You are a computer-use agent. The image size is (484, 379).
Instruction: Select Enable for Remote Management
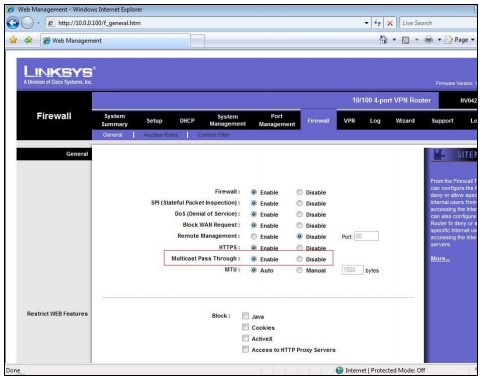254,236
